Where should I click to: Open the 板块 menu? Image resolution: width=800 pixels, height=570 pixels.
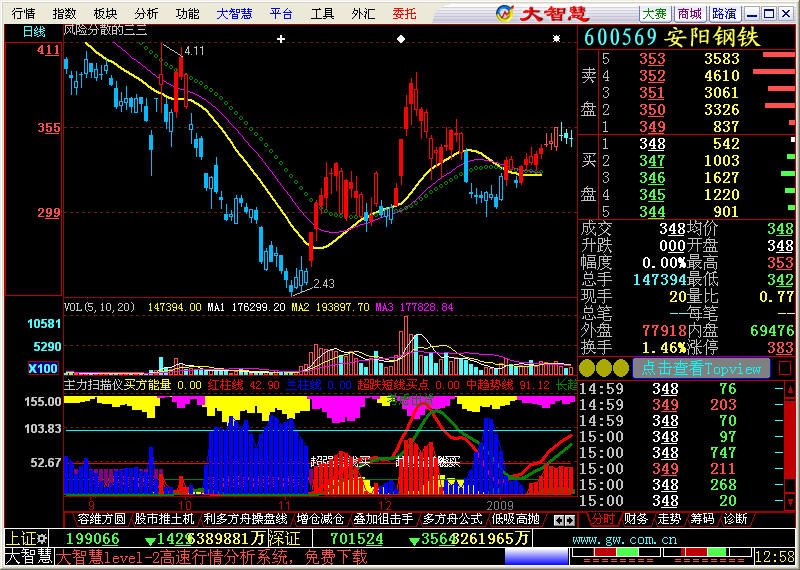(x=105, y=13)
